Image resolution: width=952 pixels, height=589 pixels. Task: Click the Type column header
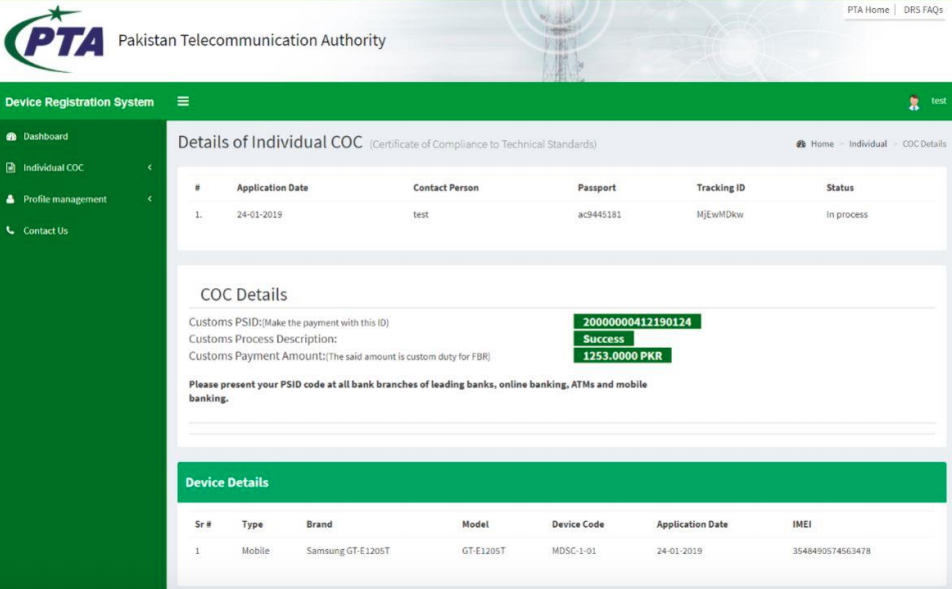coord(253,524)
